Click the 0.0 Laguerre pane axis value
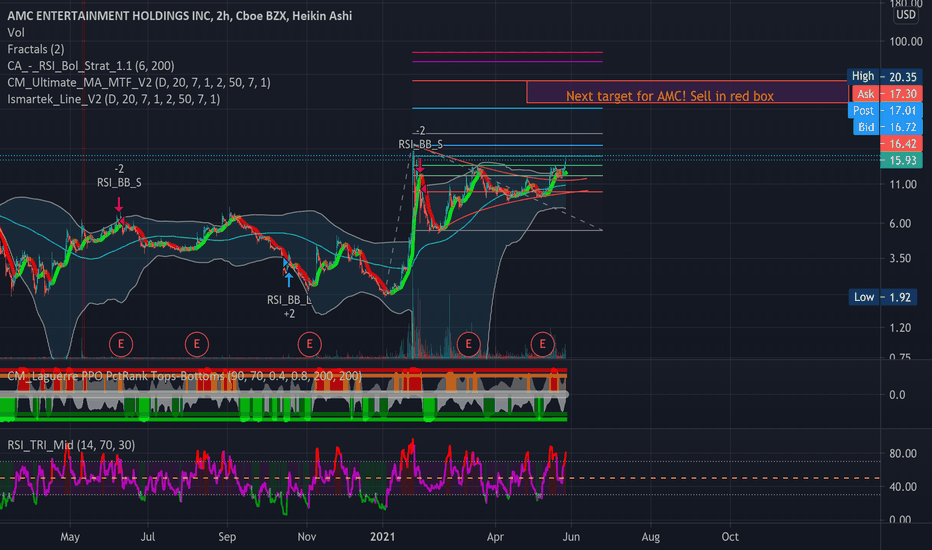 898,395
